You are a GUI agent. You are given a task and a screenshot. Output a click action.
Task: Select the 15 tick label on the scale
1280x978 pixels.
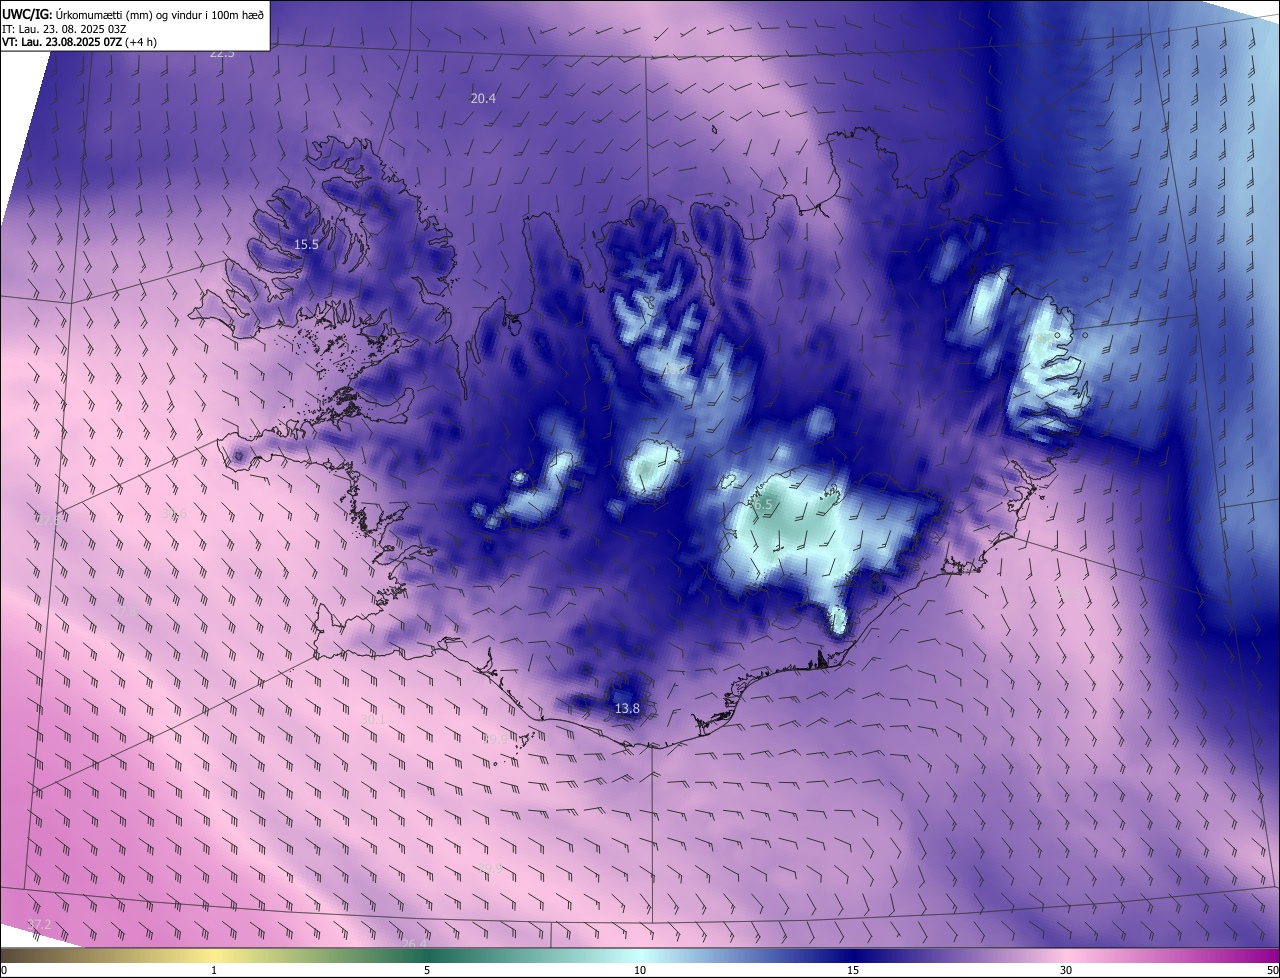click(853, 971)
